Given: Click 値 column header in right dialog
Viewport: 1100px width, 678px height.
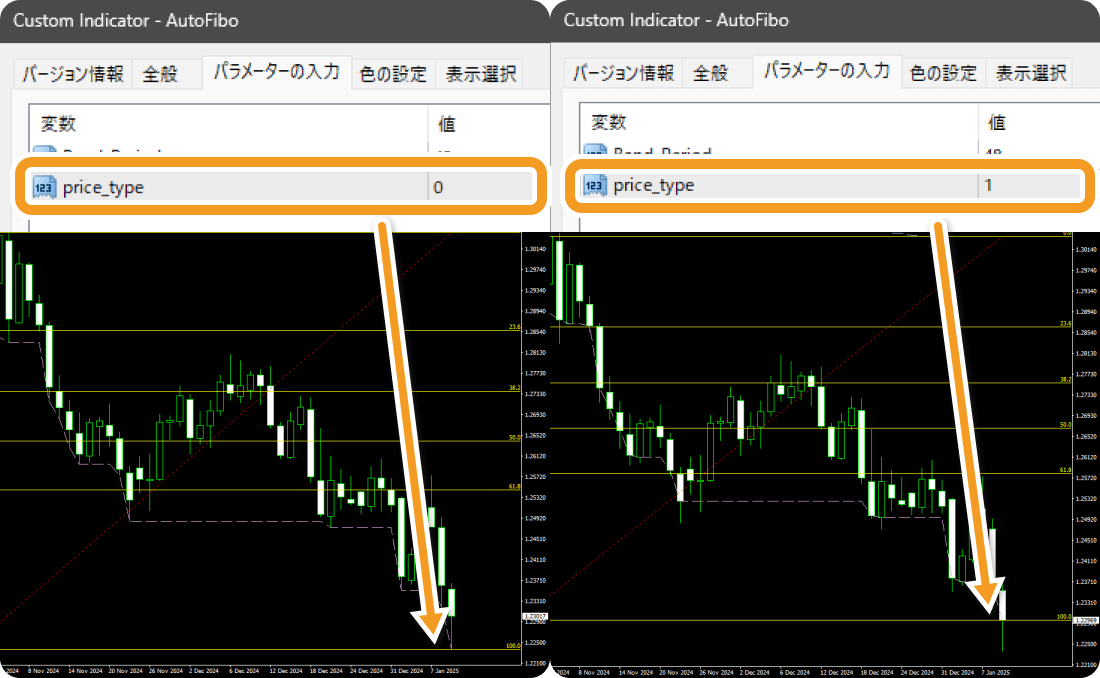Looking at the screenshot, I should 997,122.
